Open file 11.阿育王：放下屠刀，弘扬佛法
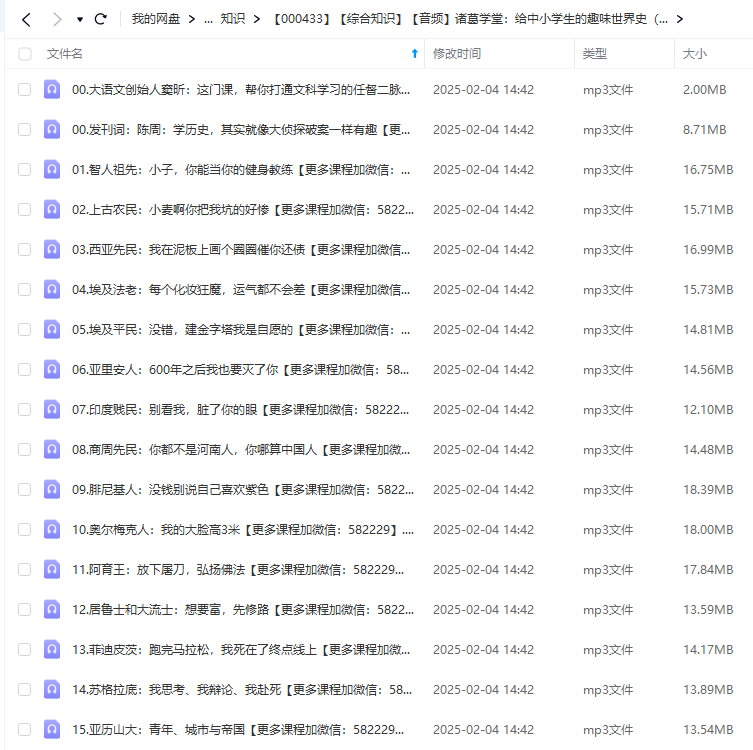 point(238,569)
